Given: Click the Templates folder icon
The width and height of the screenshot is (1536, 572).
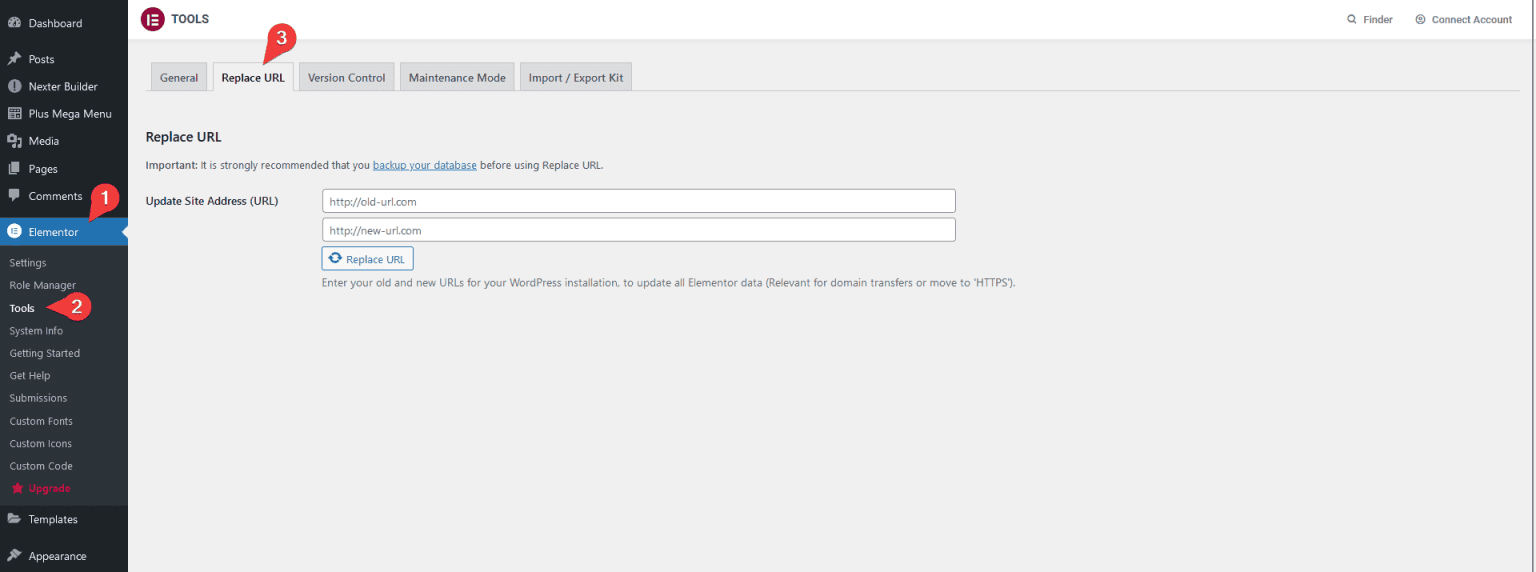Looking at the screenshot, I should (15, 519).
